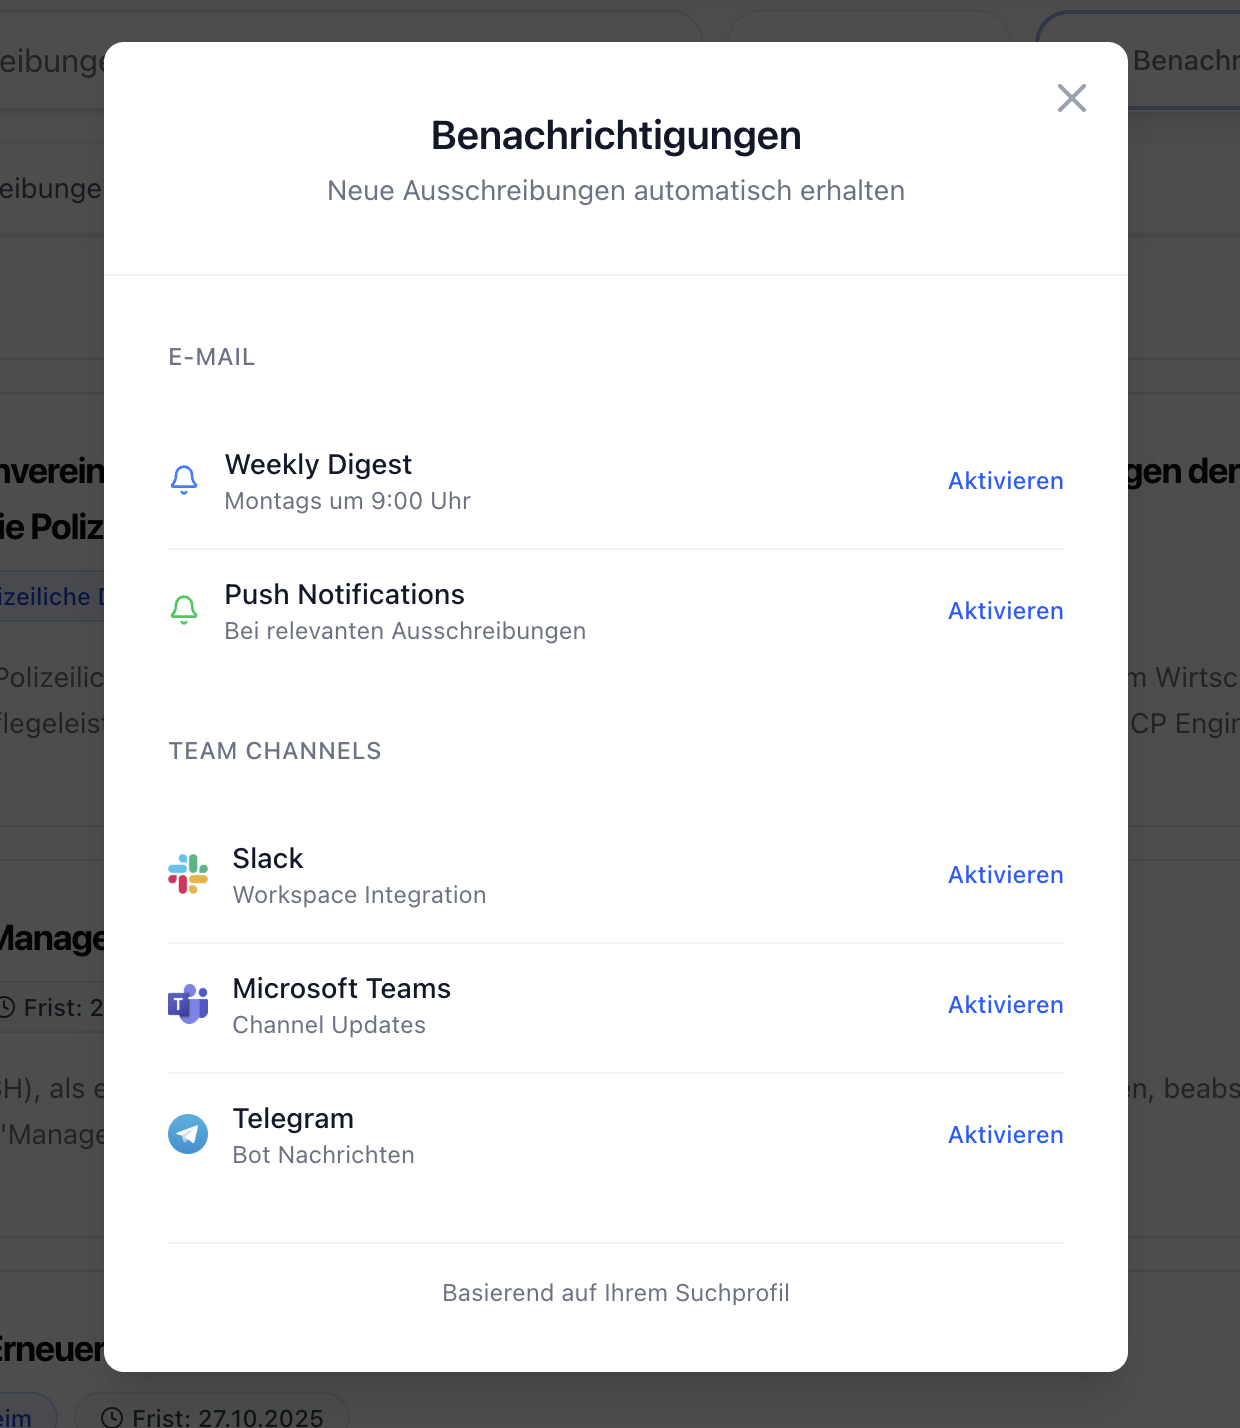Click the clock icon beside Frist 27.10.2025
This screenshot has width=1240, height=1428.
pos(113,1417)
